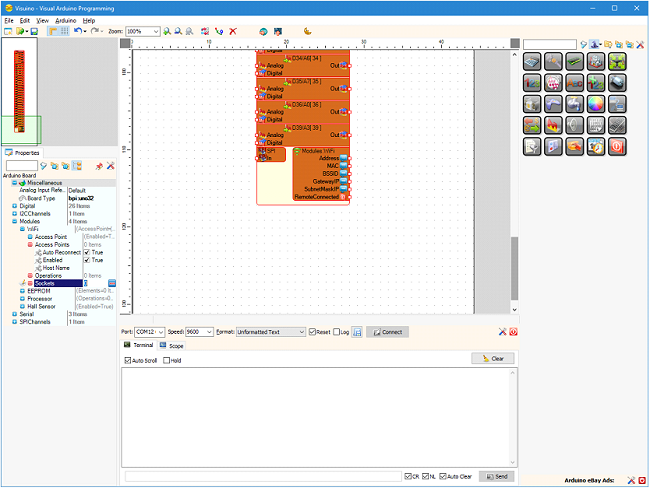The width and height of the screenshot is (650, 491).
Task: Click the Clear terminal button
Action: coord(493,359)
